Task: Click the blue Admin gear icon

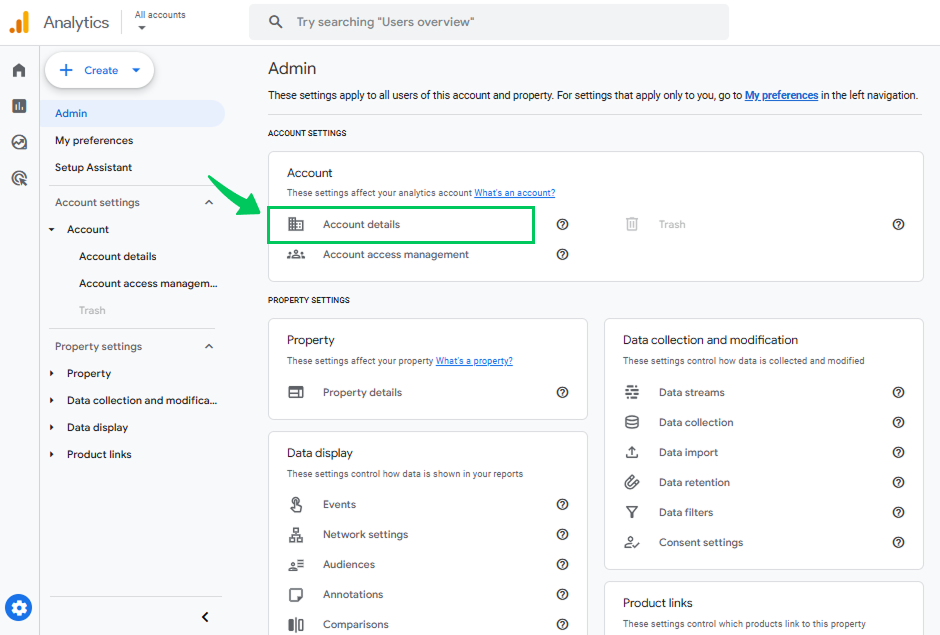Action: 19,608
